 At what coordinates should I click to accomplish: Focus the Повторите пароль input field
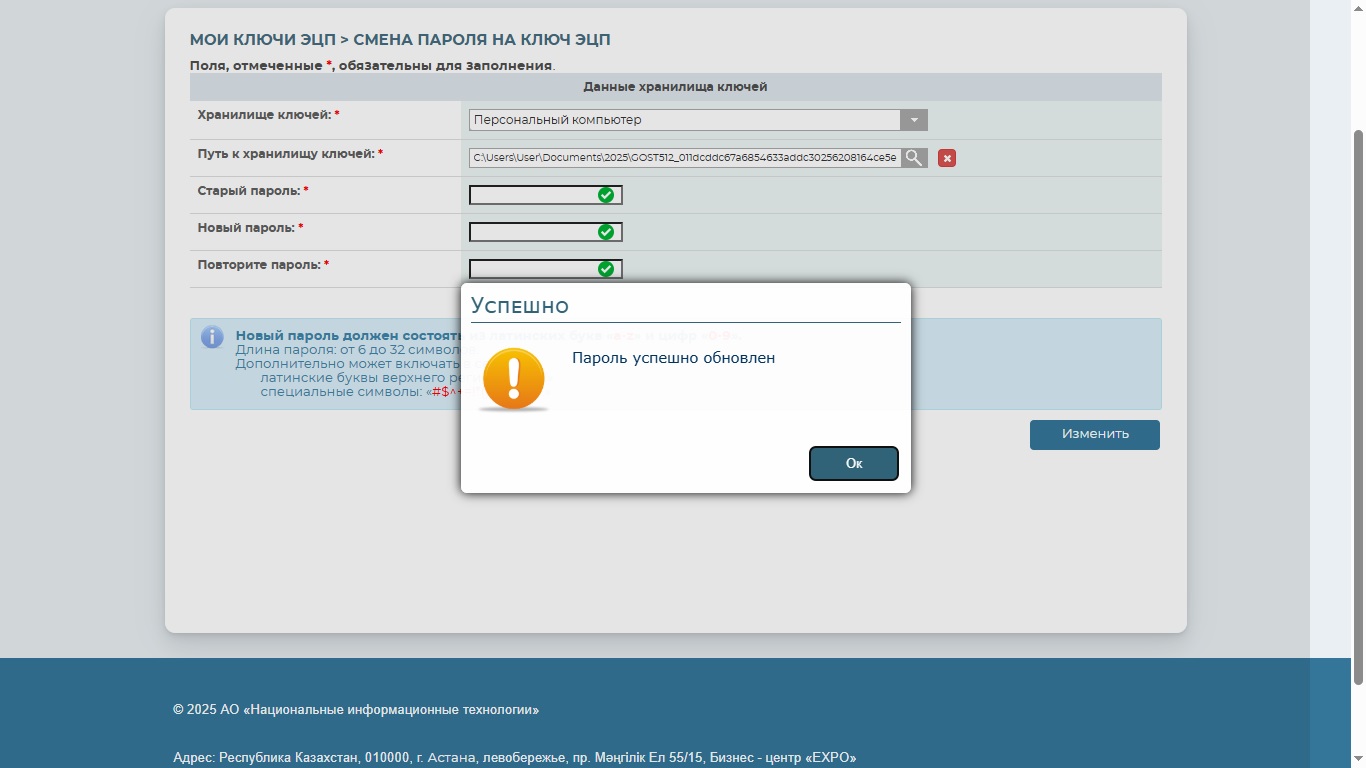532,269
